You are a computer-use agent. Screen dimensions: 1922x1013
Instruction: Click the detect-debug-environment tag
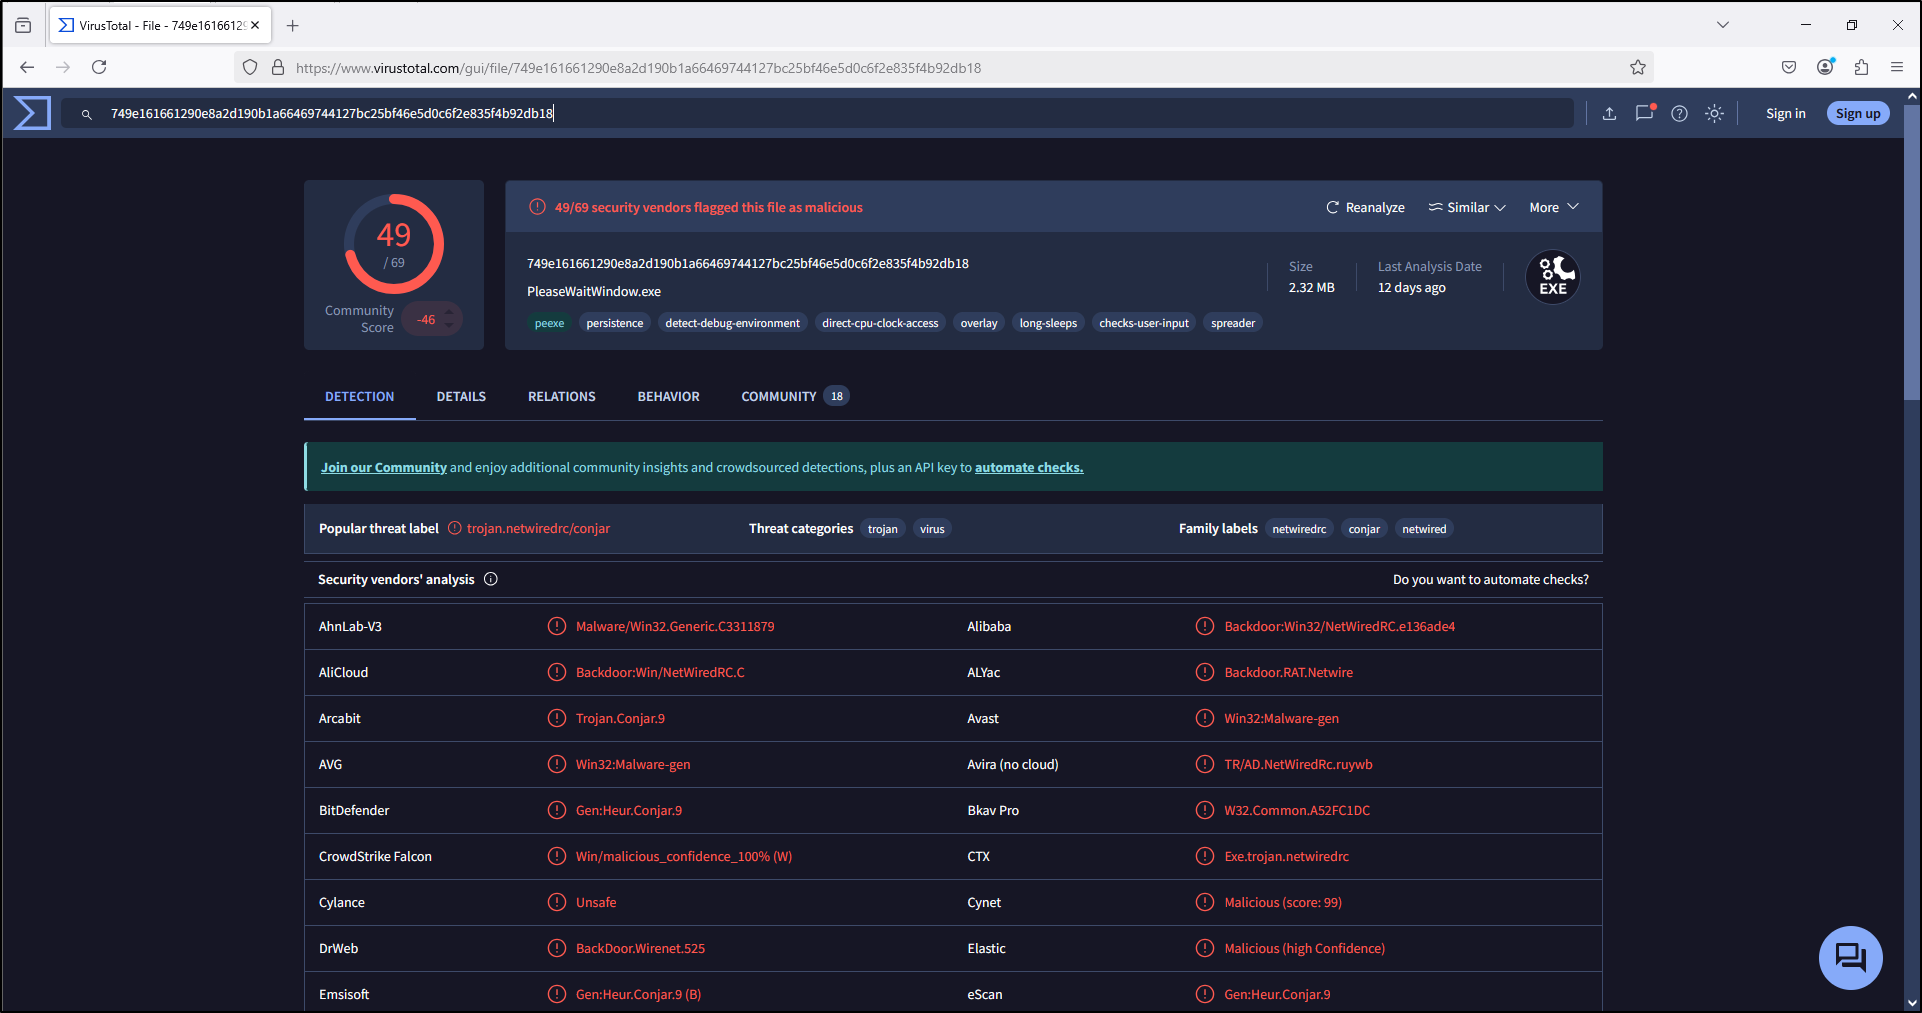[x=733, y=323]
